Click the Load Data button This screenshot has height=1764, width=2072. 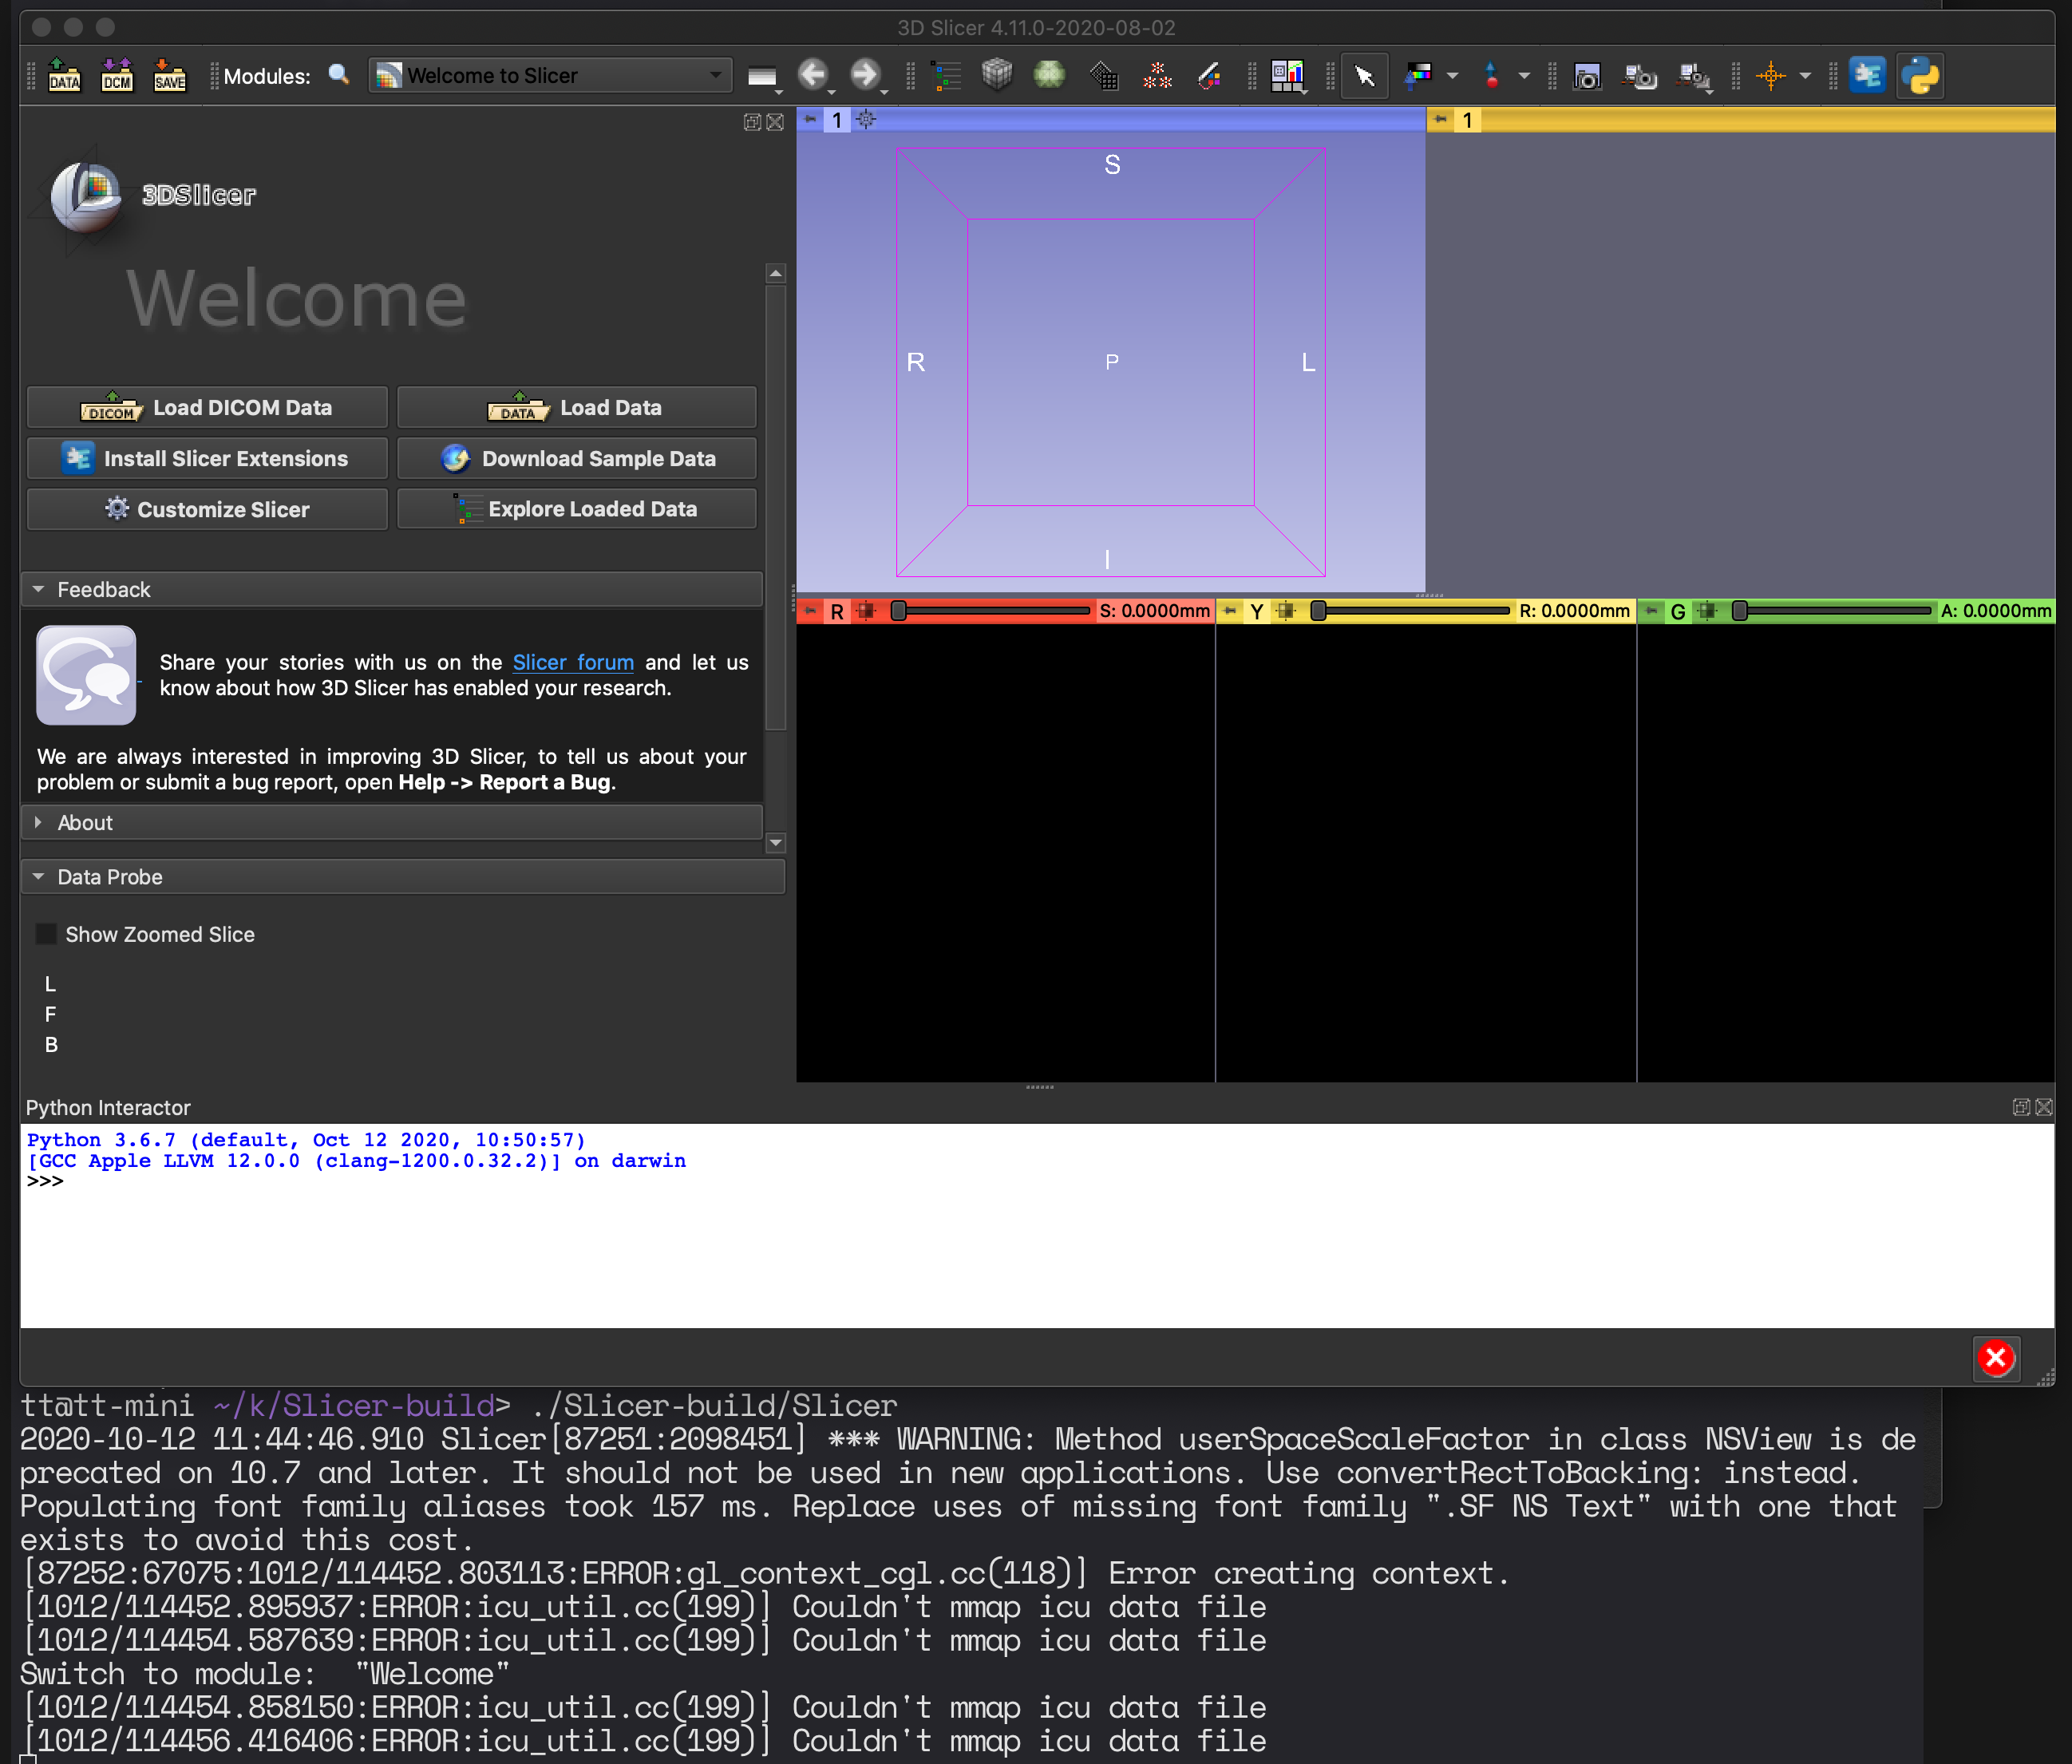point(577,408)
